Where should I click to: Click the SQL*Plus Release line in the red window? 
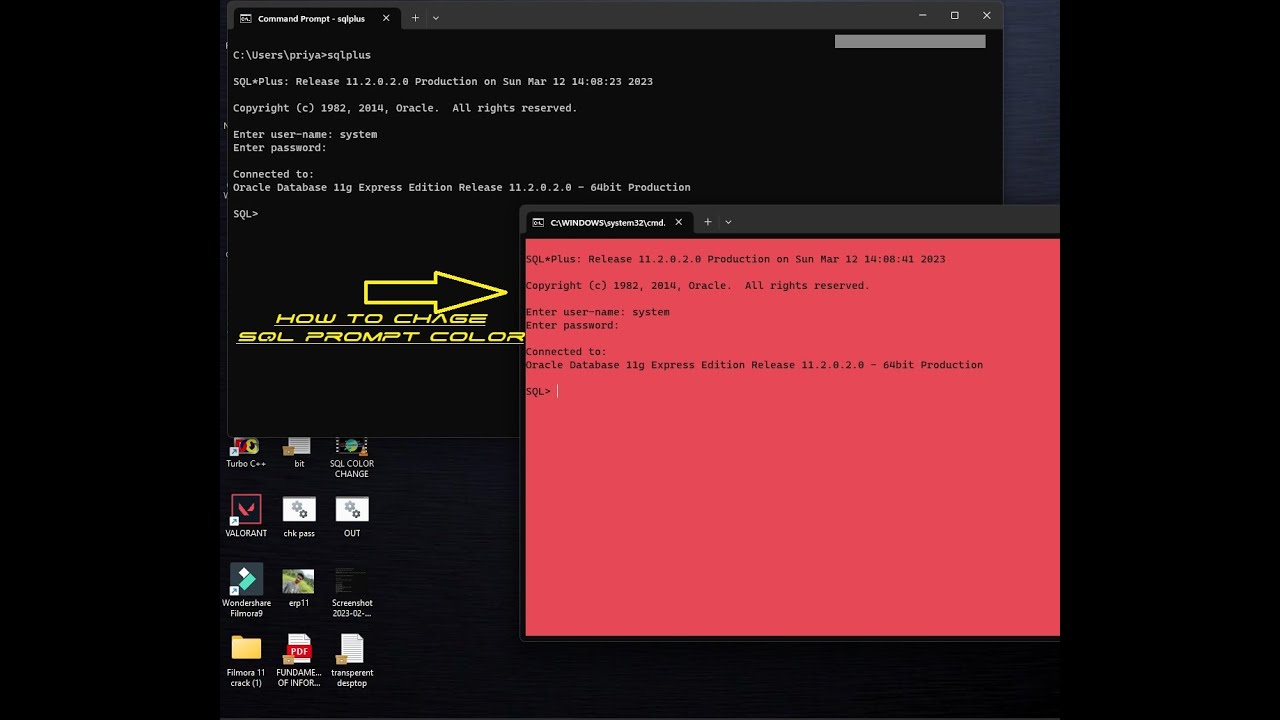tap(736, 259)
